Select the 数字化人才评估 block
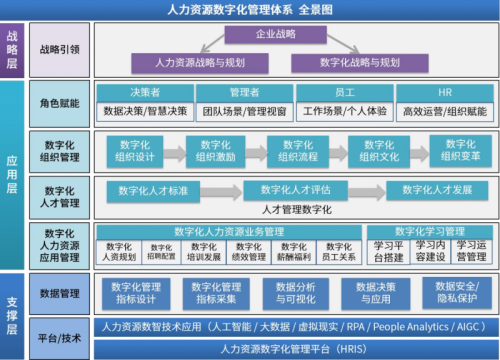This screenshot has width=500, height=360. coord(295,190)
